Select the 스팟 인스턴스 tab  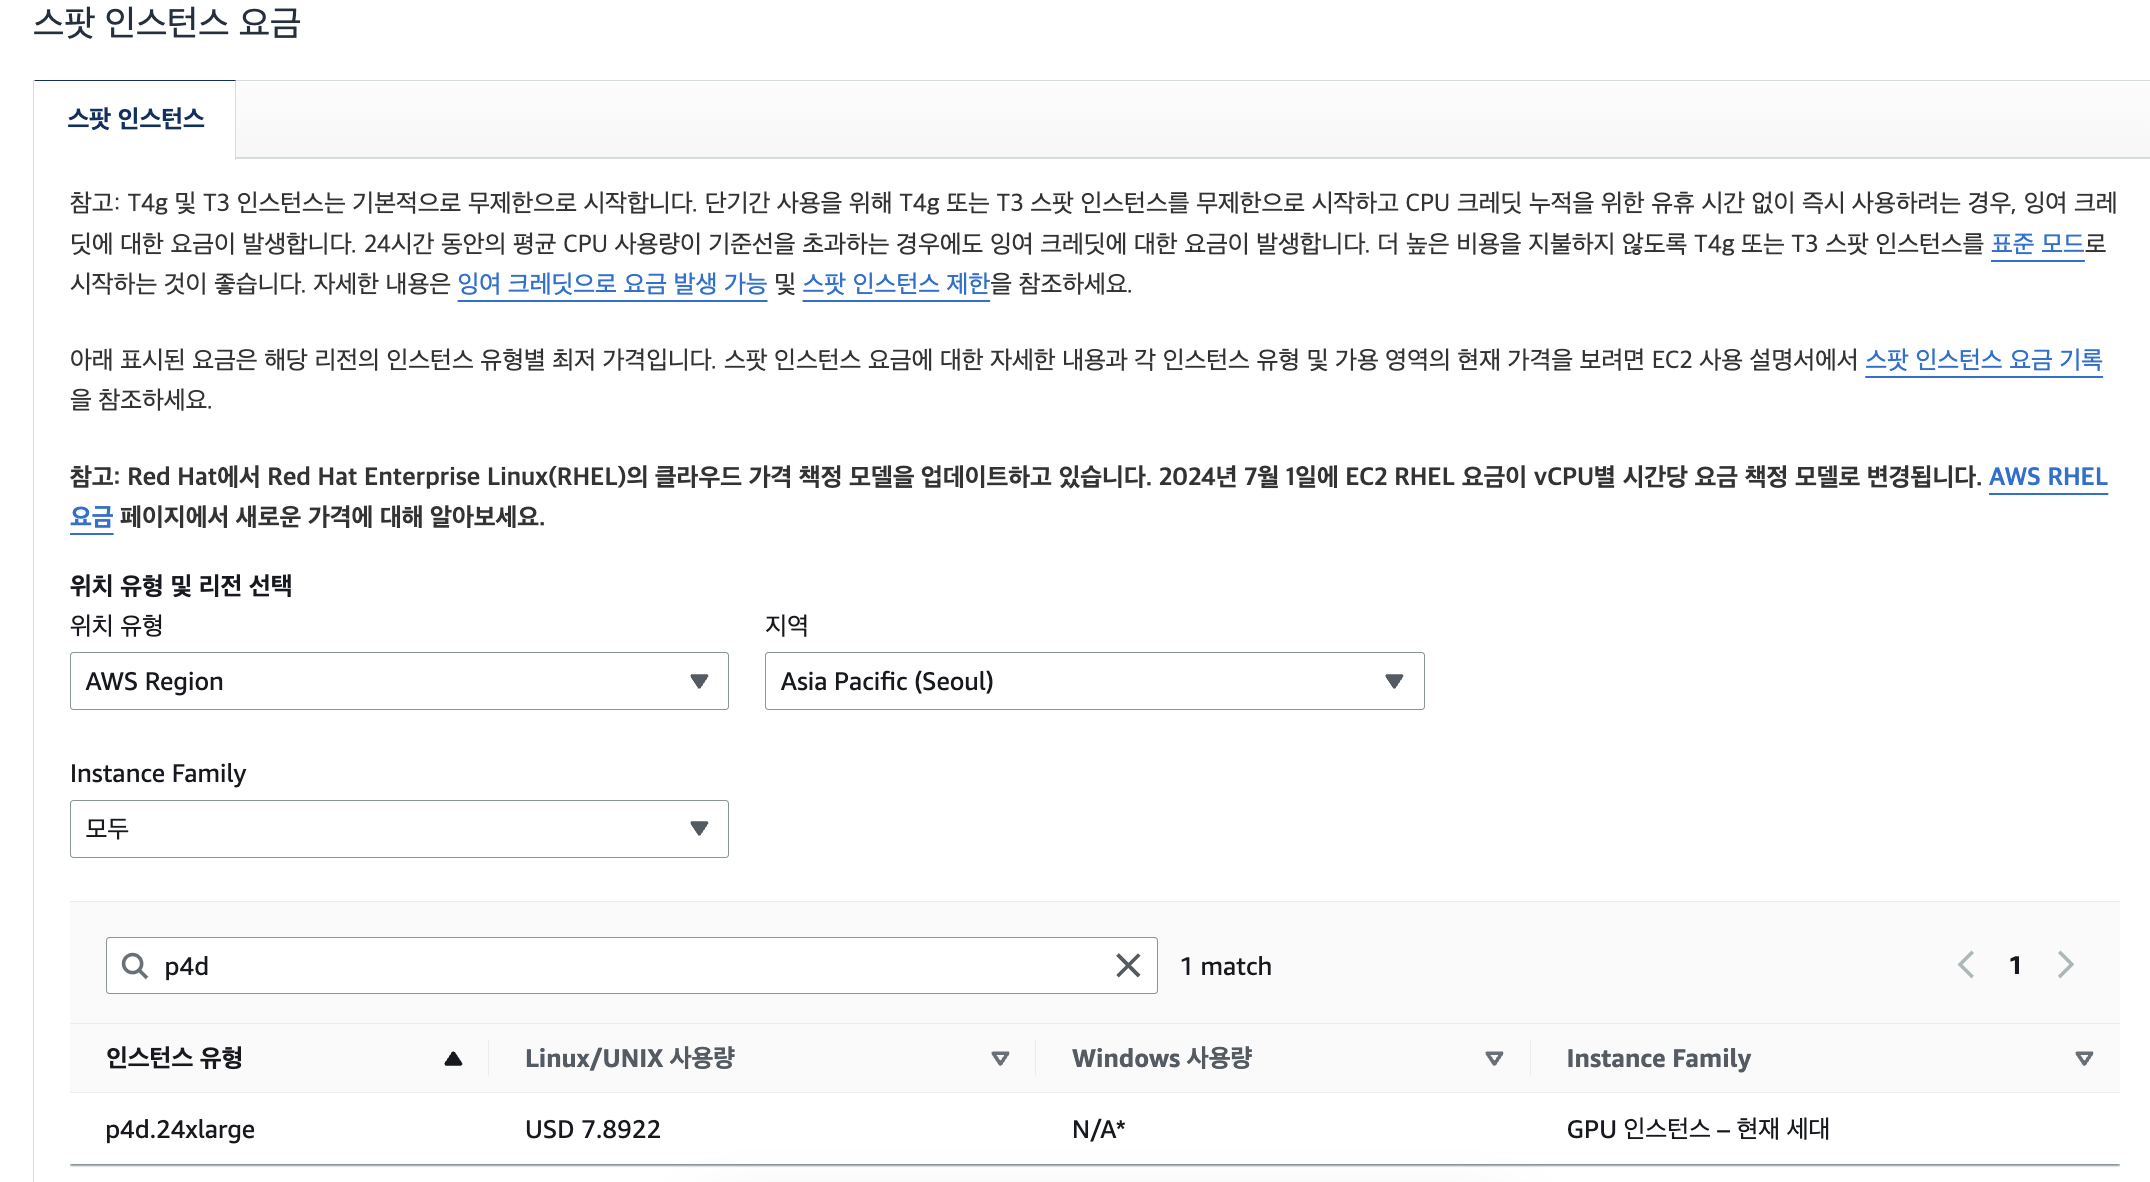click(135, 119)
